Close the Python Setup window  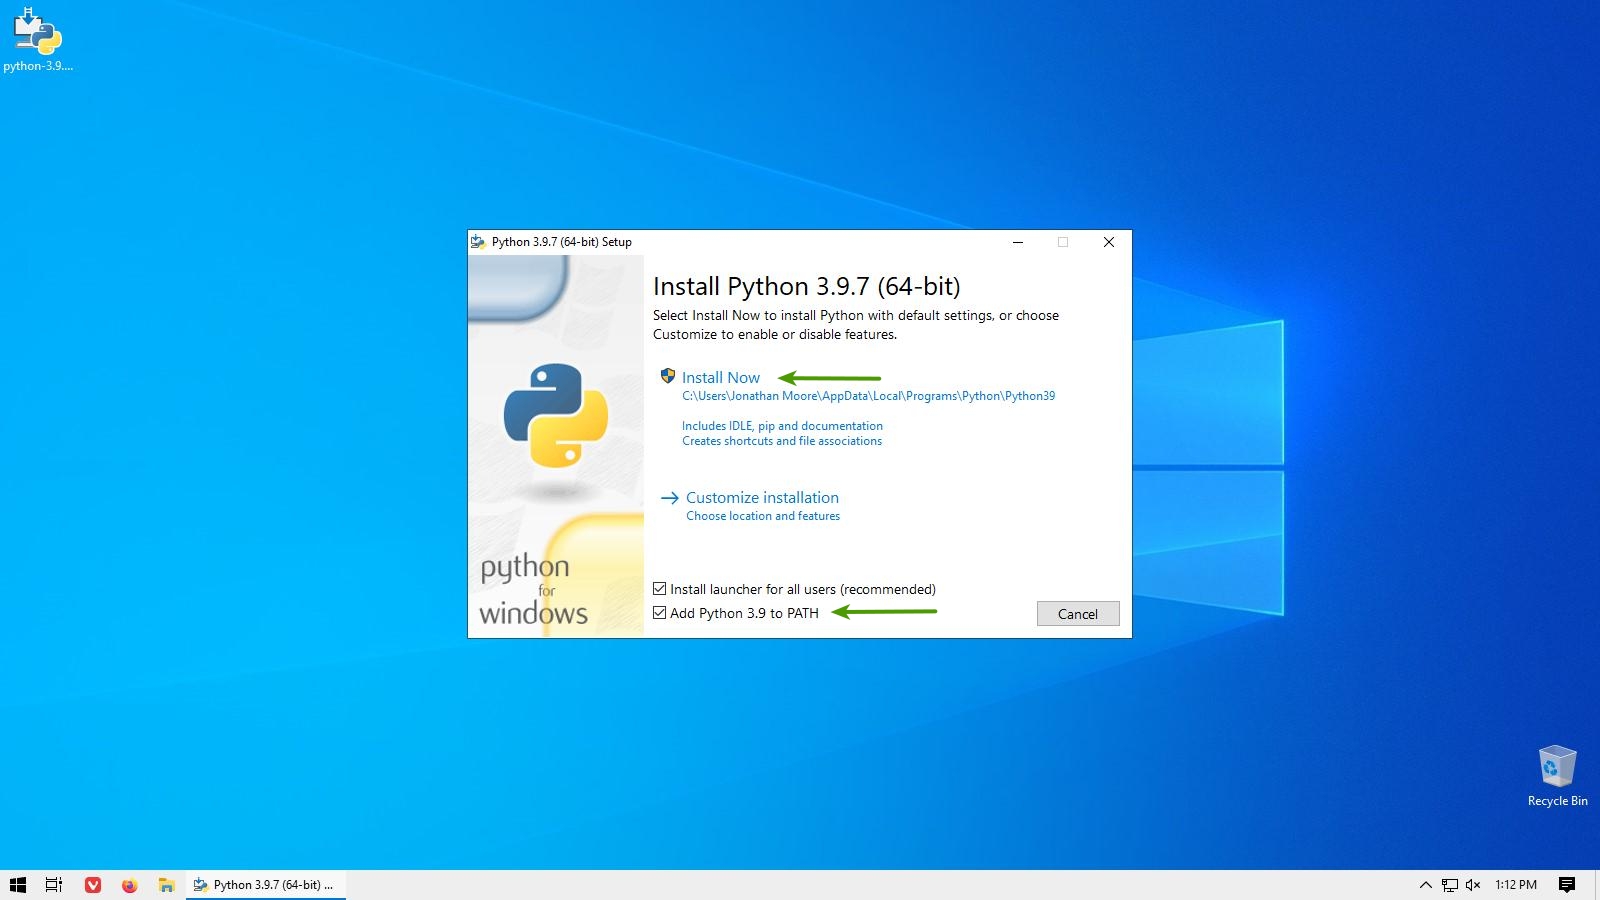pos(1108,242)
